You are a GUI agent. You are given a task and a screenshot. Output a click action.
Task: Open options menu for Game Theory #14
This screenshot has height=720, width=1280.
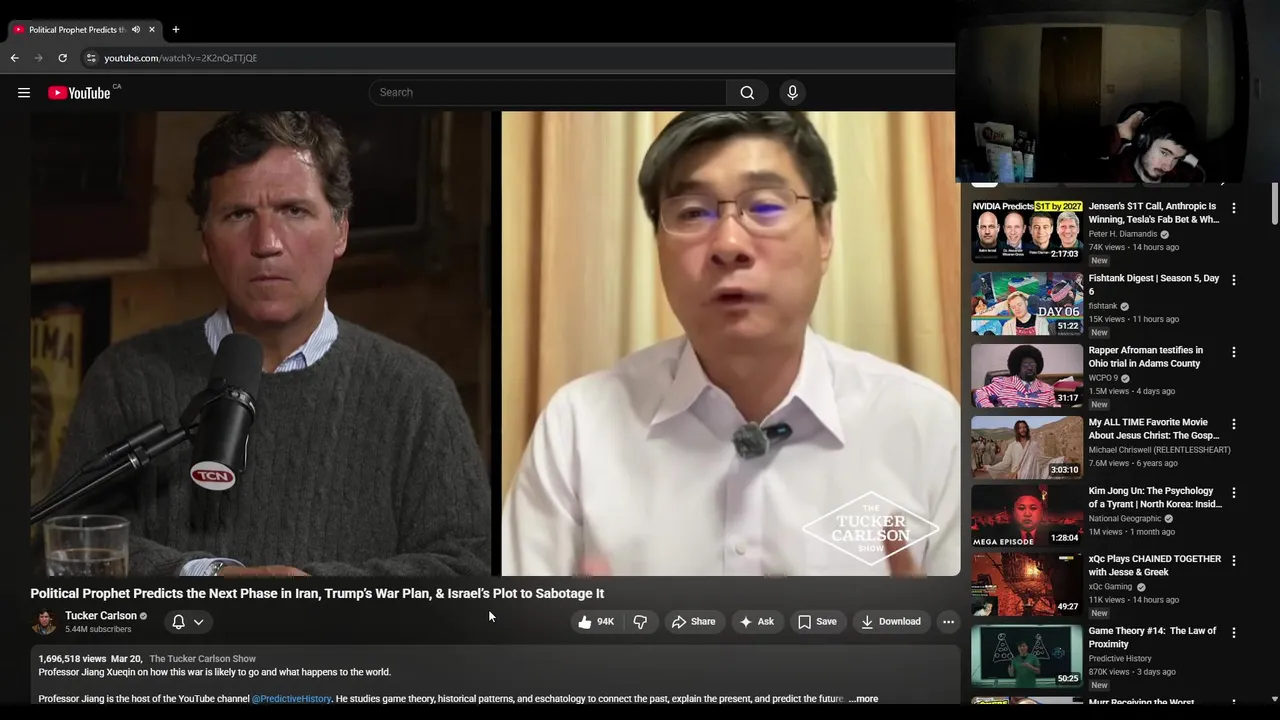click(1234, 633)
